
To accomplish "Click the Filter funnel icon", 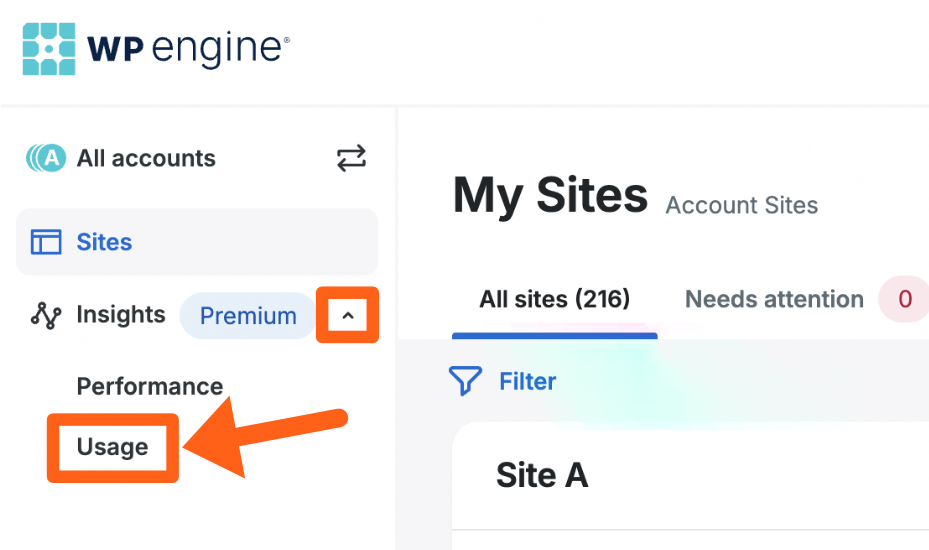I will point(465,381).
